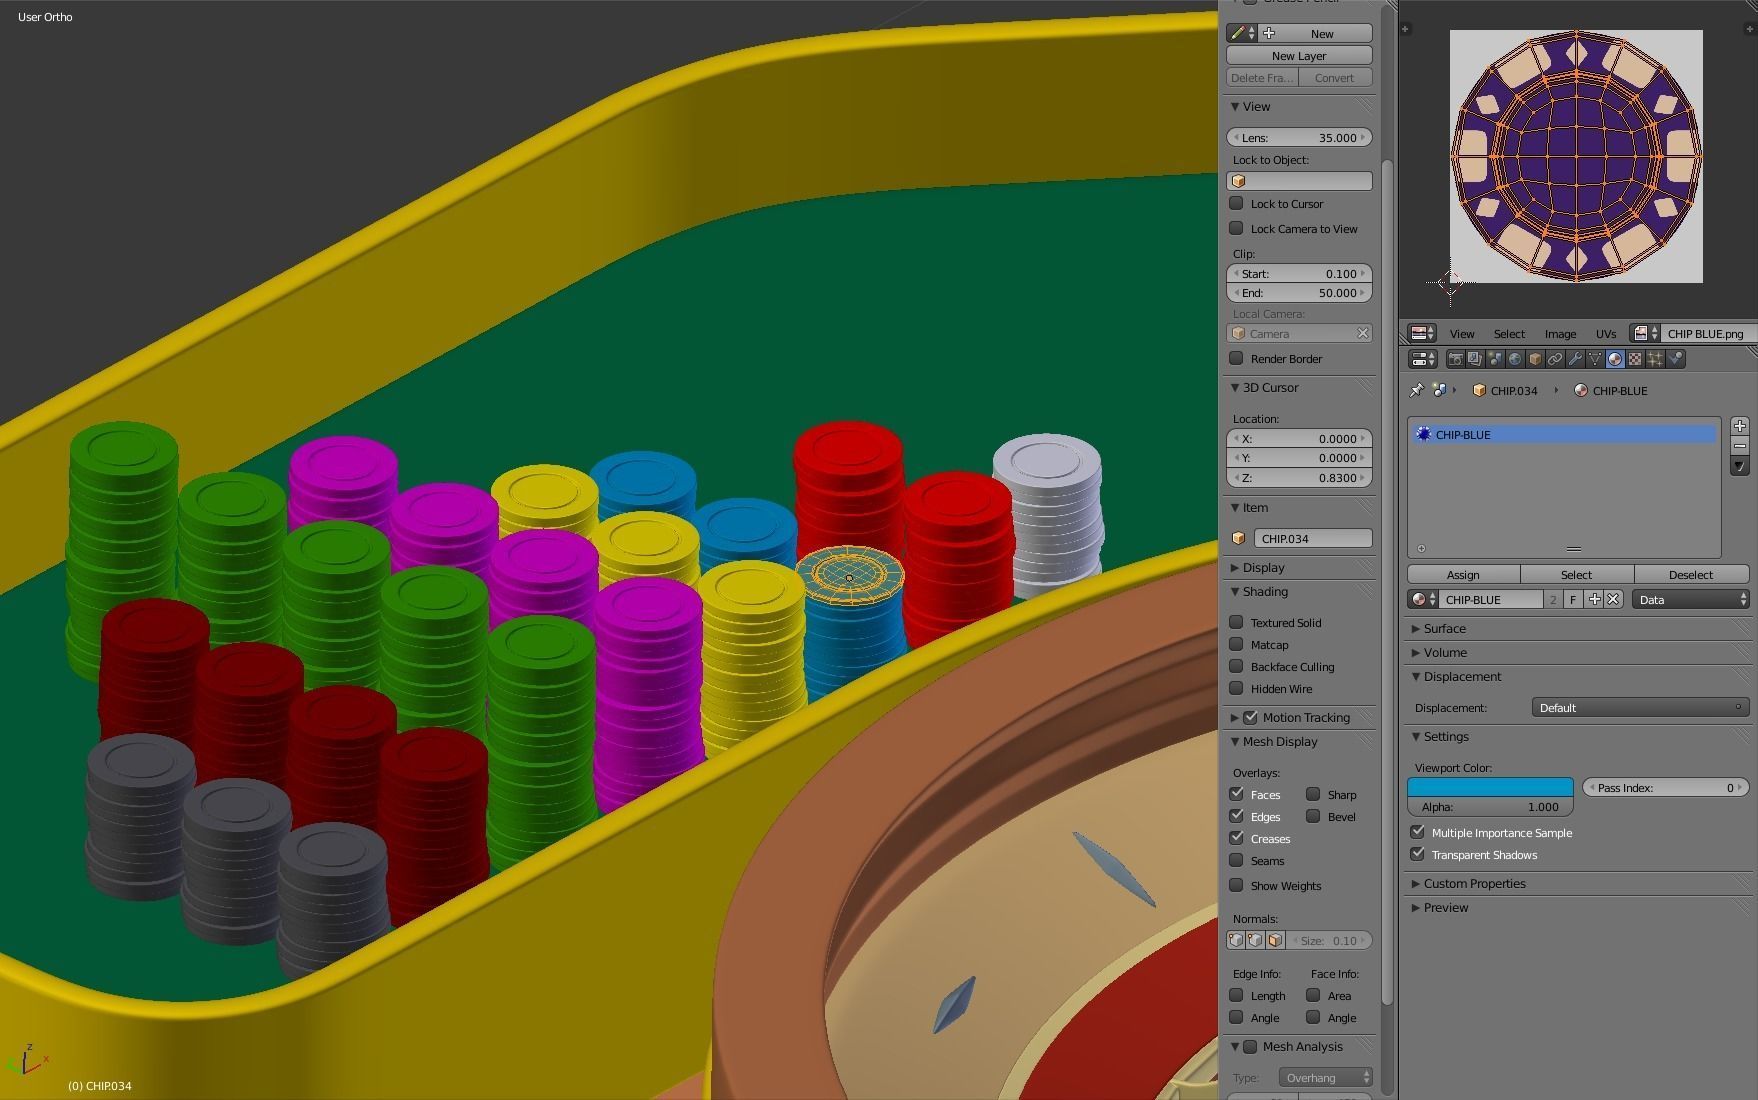Viewport: 1758px width, 1100px height.
Task: Open the Particles properties tab (sparkles icon)
Action: pyautogui.click(x=1655, y=359)
